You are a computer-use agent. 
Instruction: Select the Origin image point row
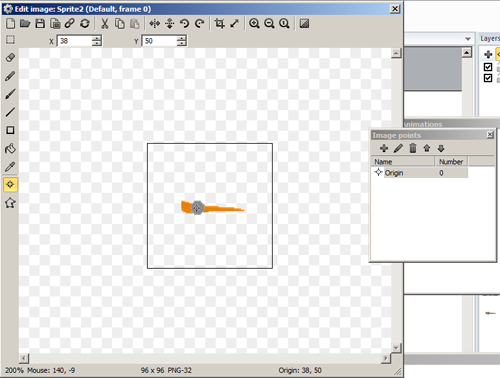coord(421,173)
